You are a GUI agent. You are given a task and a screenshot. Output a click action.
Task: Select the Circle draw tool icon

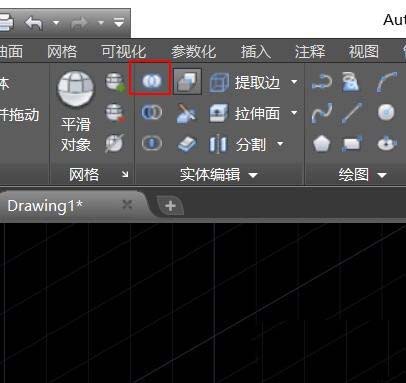click(386, 113)
